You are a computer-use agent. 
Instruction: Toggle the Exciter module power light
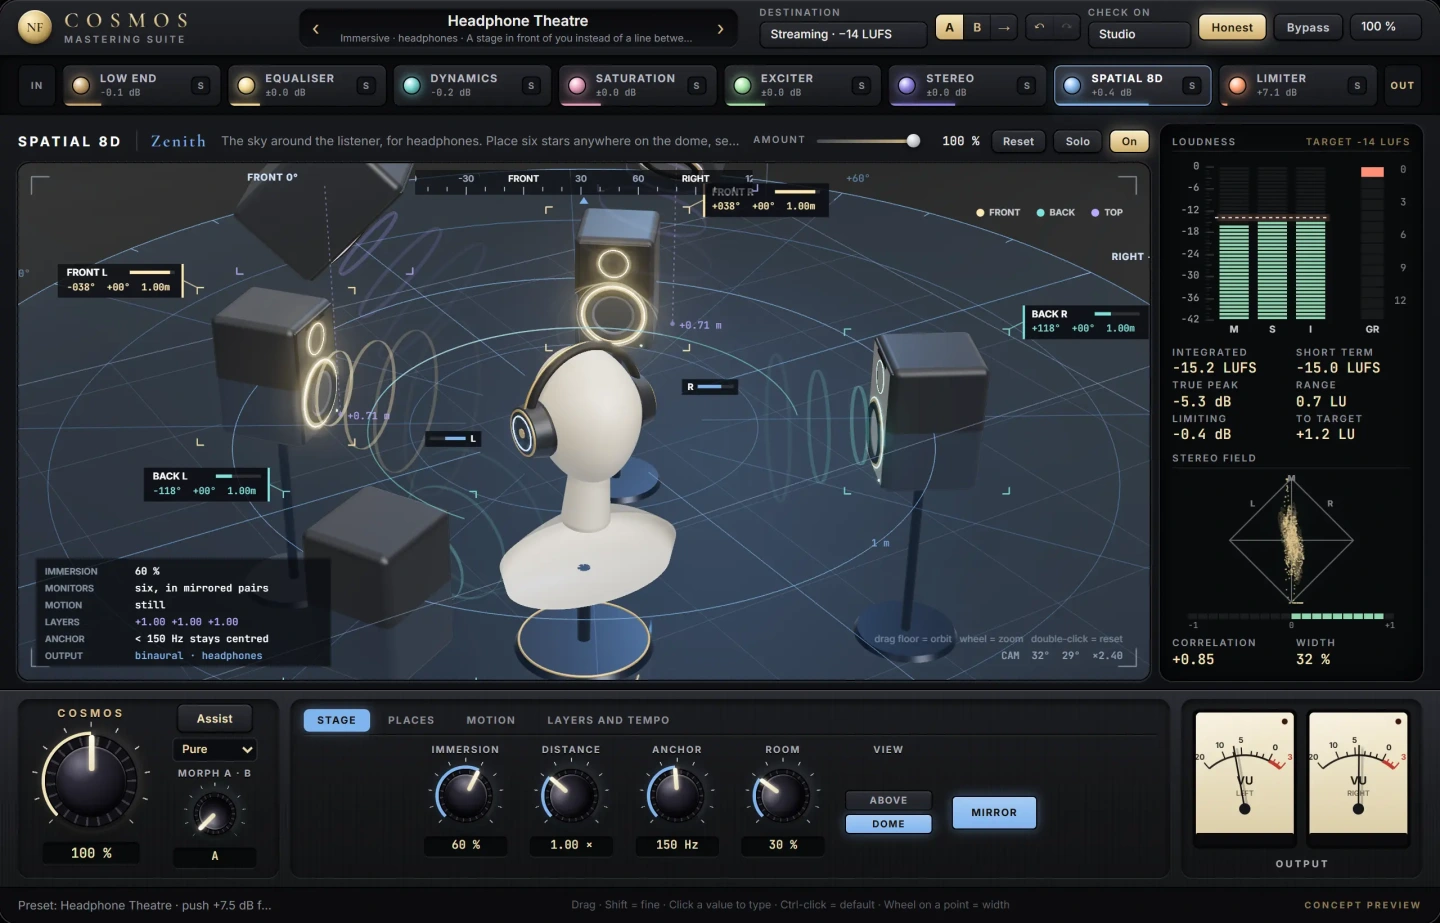tap(742, 86)
